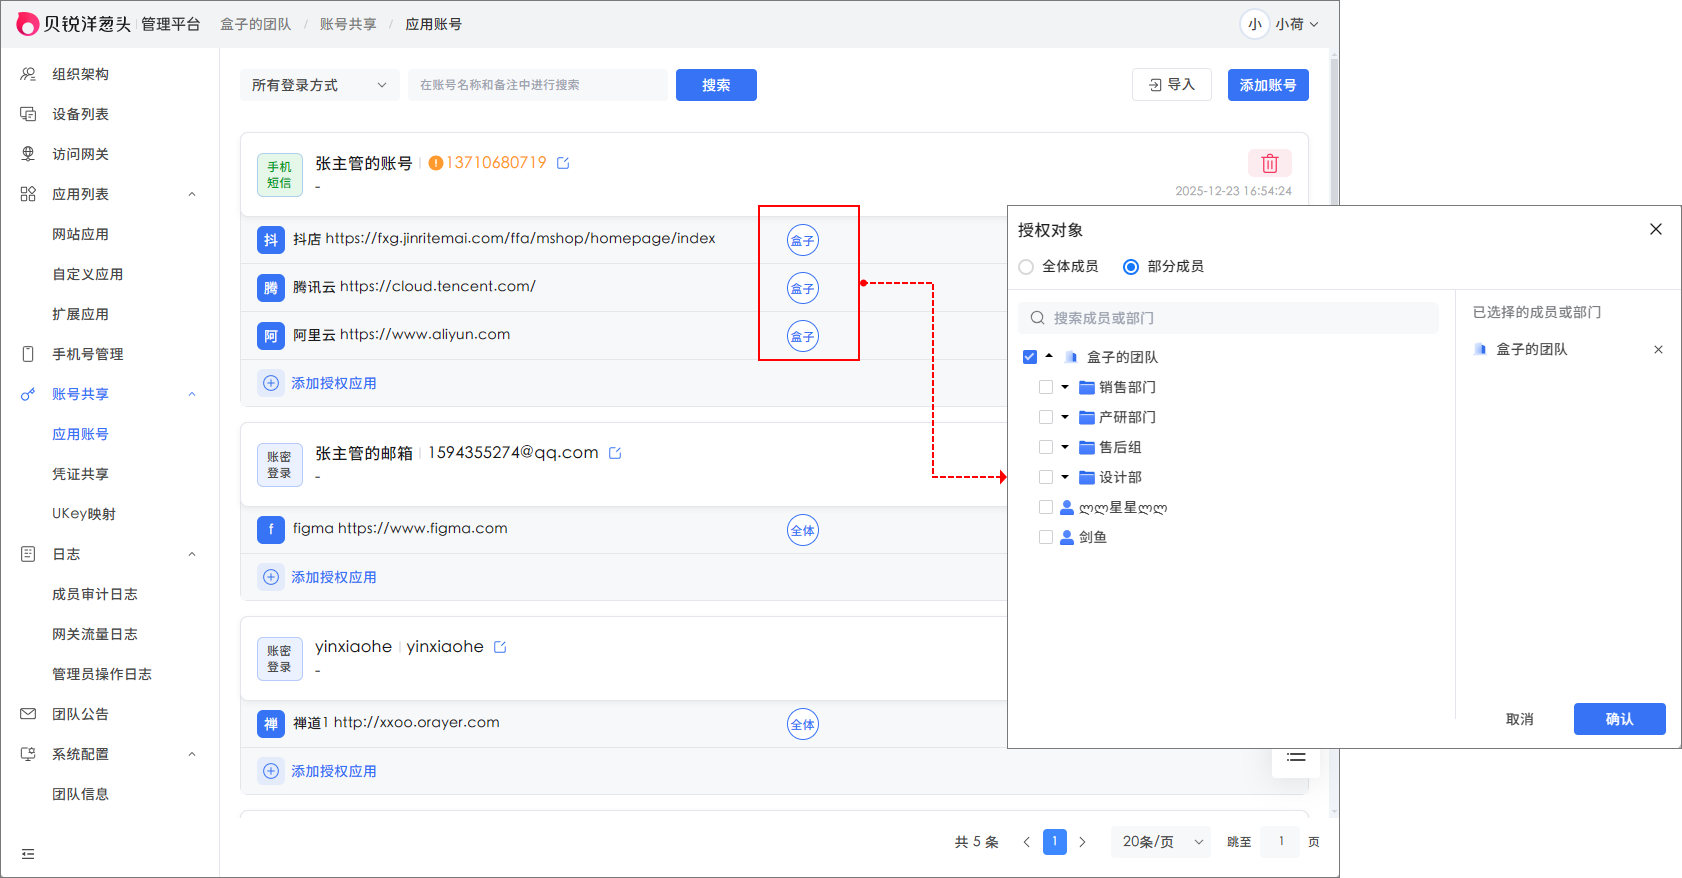Click edit icon next to 13710680719
Image resolution: width=1682 pixels, height=878 pixels.
[x=563, y=163]
